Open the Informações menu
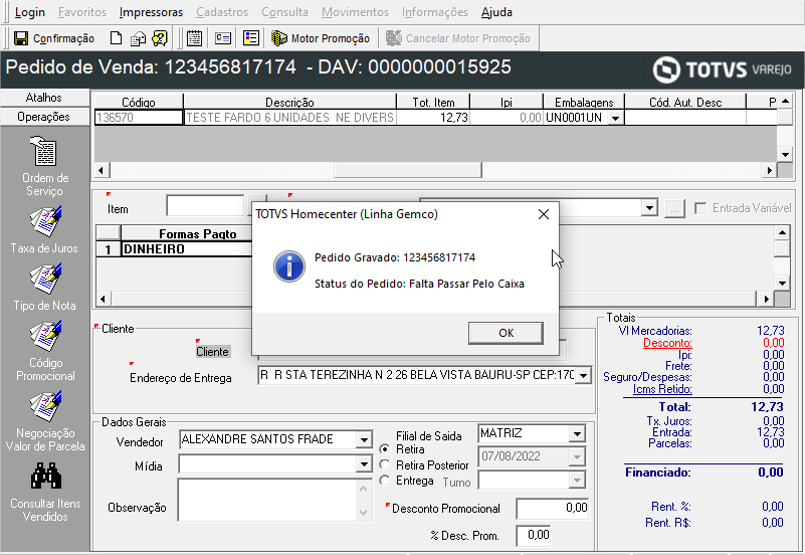The height and width of the screenshot is (555, 805). click(435, 12)
